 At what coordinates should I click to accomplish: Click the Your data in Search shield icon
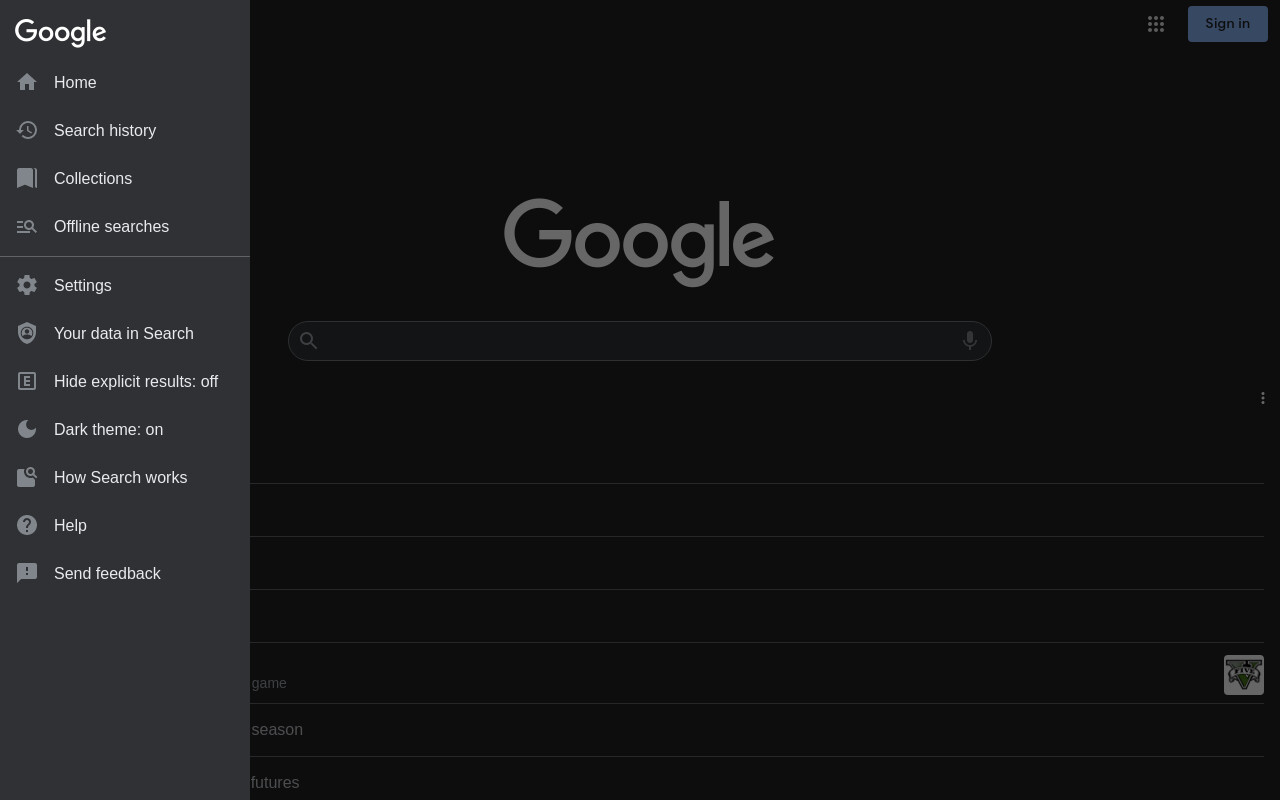(27, 333)
